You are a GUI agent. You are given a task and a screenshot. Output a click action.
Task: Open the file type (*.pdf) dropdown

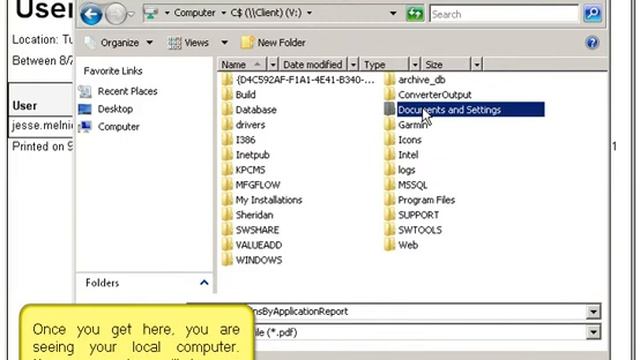point(593,333)
